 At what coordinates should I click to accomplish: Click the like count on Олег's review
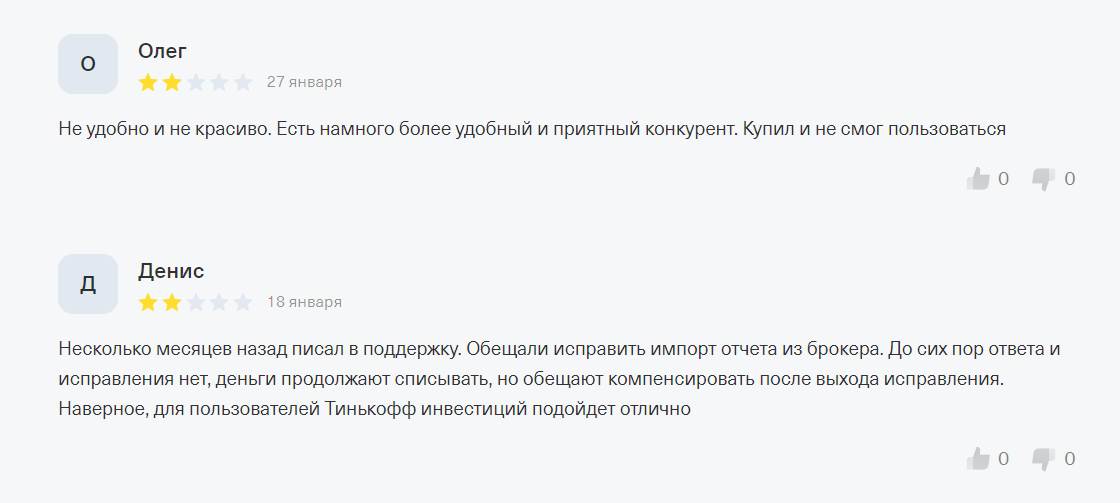[x=1003, y=179]
